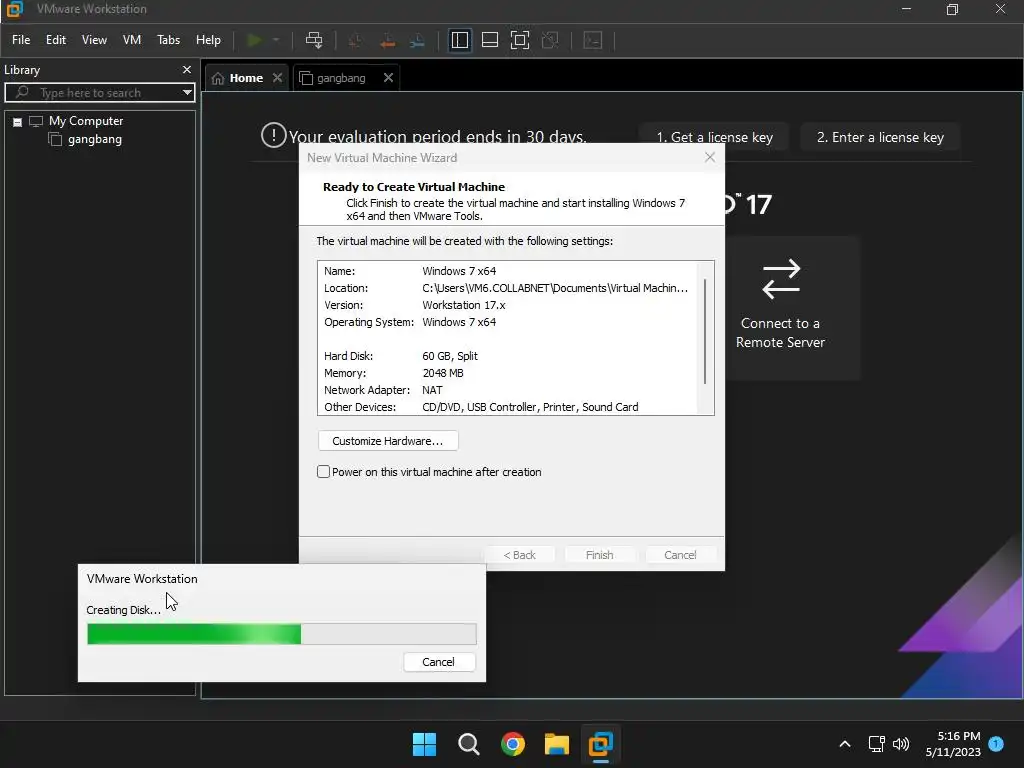Close the Home tab
Image resolution: width=1024 pixels, height=768 pixels.
click(x=278, y=78)
